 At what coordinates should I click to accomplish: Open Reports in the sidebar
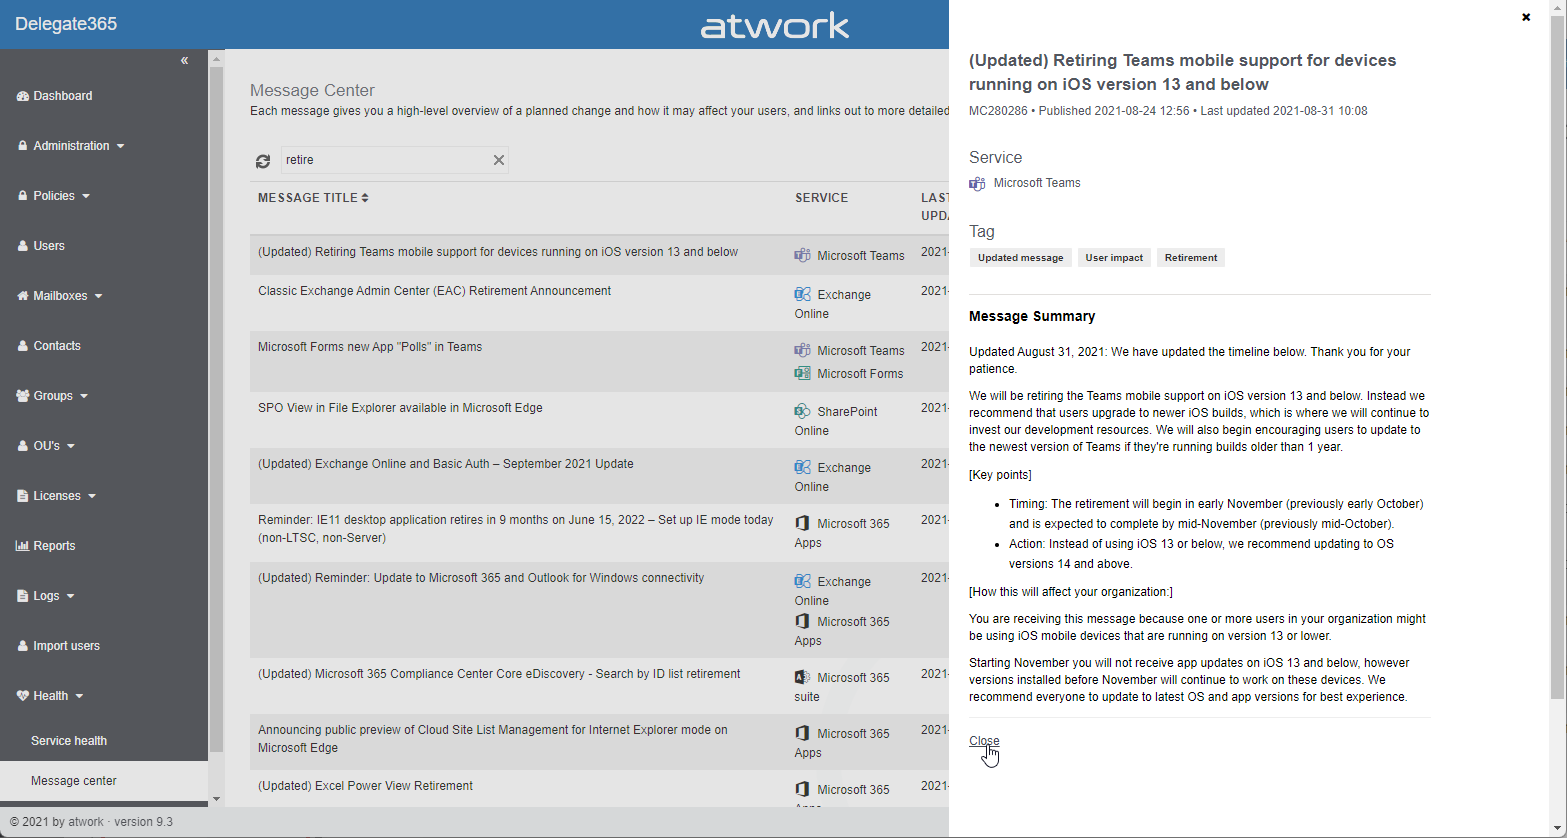click(x=54, y=546)
